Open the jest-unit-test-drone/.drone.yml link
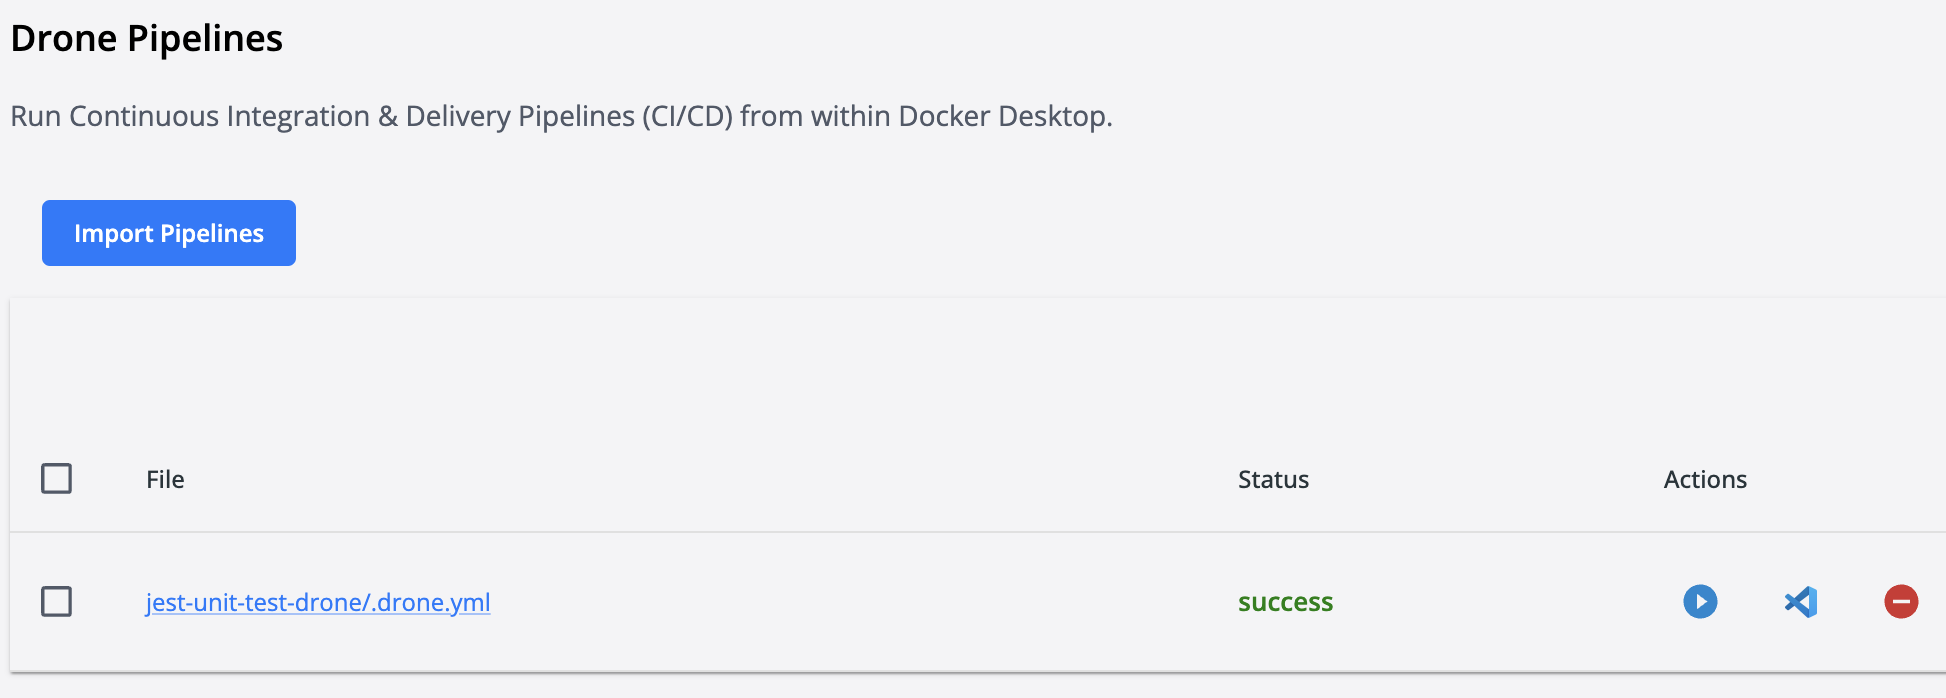 pyautogui.click(x=318, y=602)
